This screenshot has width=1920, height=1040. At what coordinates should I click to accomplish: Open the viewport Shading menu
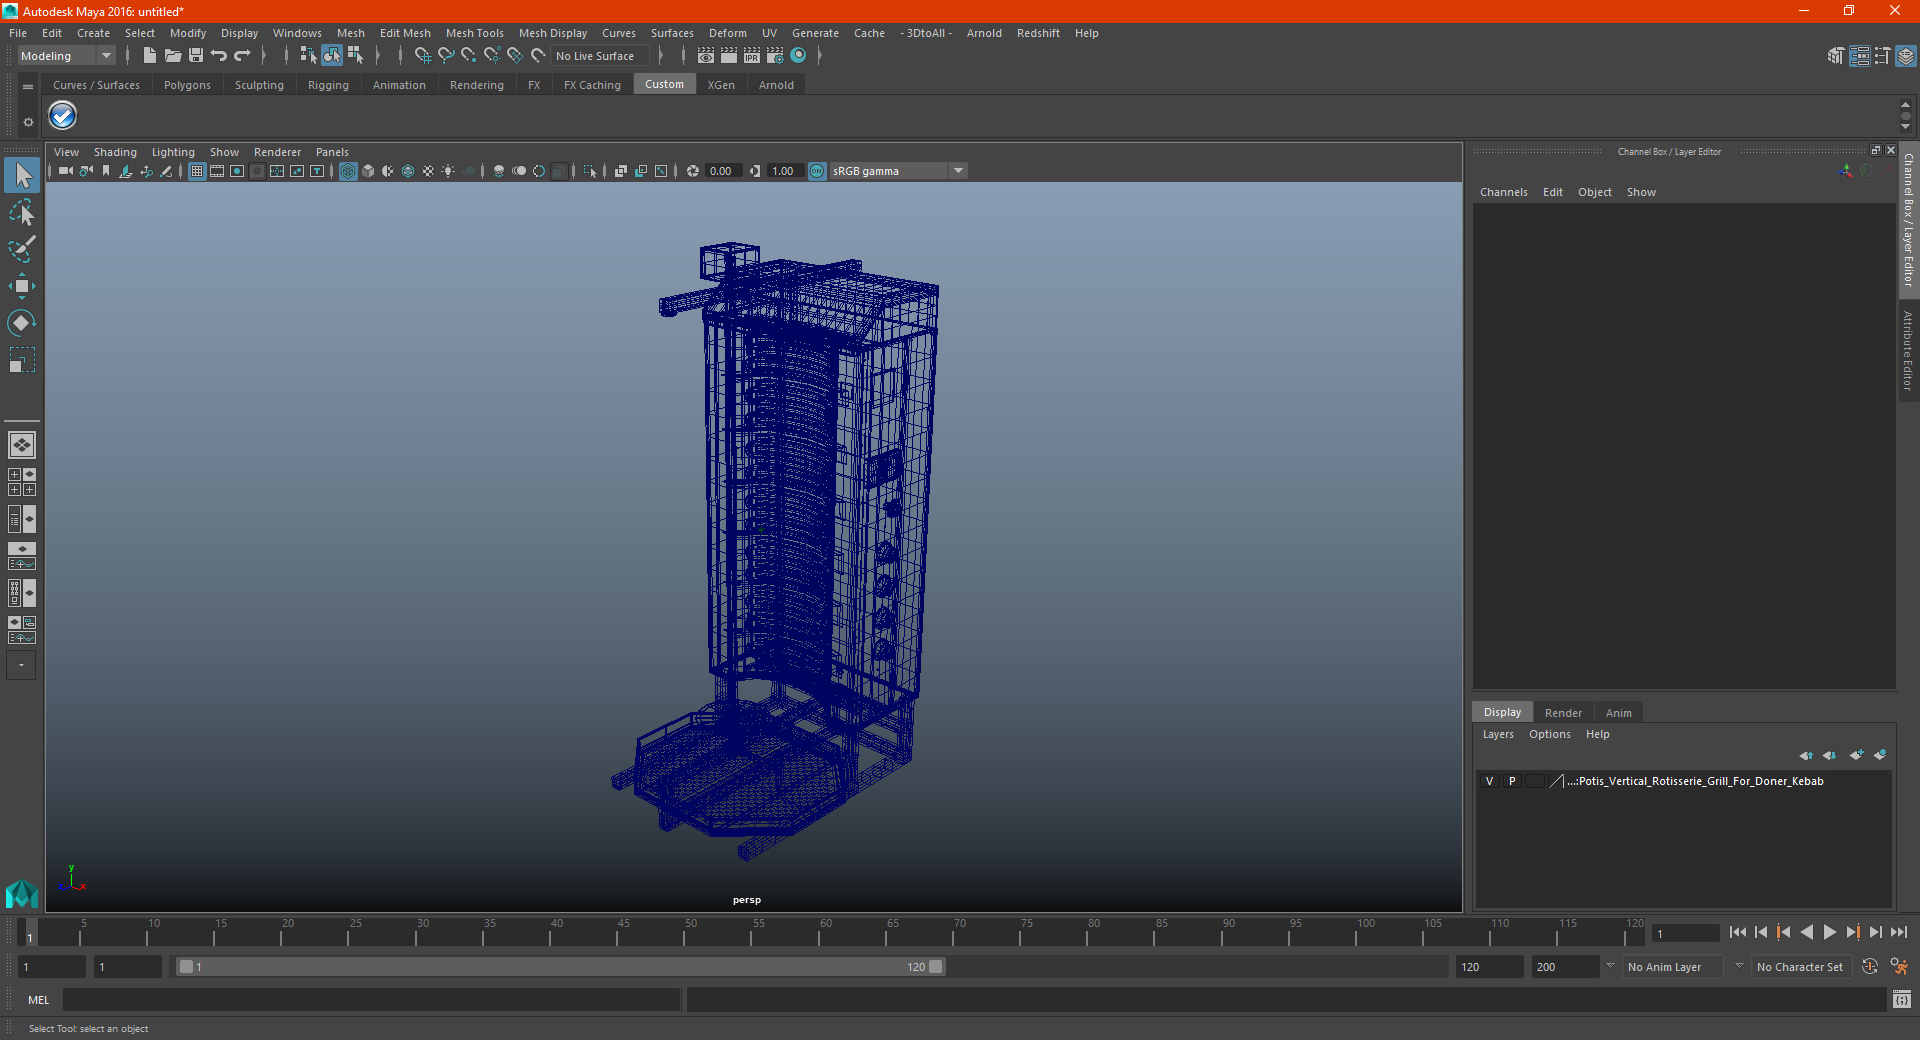tap(115, 152)
